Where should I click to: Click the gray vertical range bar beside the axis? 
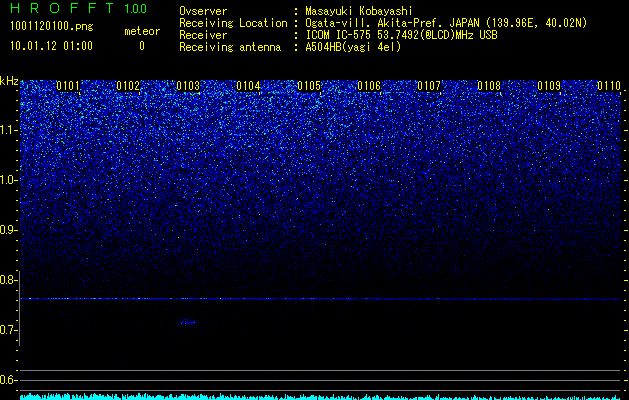click(20, 308)
